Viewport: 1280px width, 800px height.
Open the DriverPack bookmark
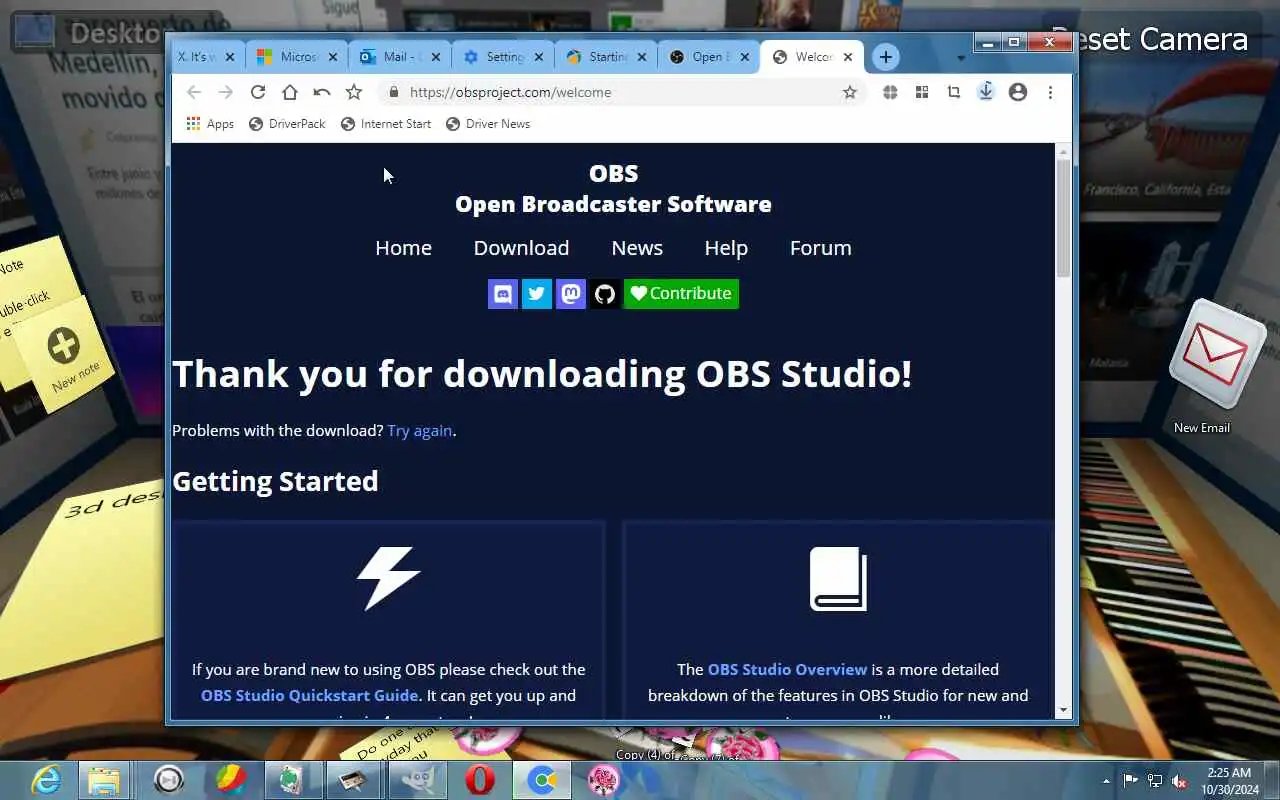[x=287, y=124]
